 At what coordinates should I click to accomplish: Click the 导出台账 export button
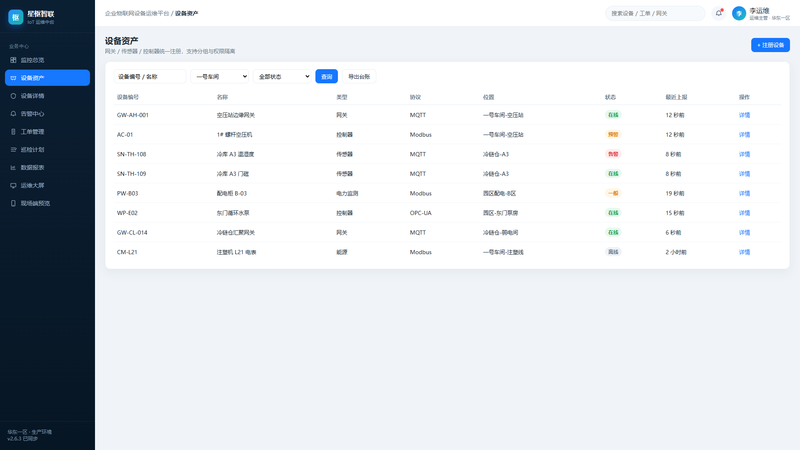pos(359,77)
